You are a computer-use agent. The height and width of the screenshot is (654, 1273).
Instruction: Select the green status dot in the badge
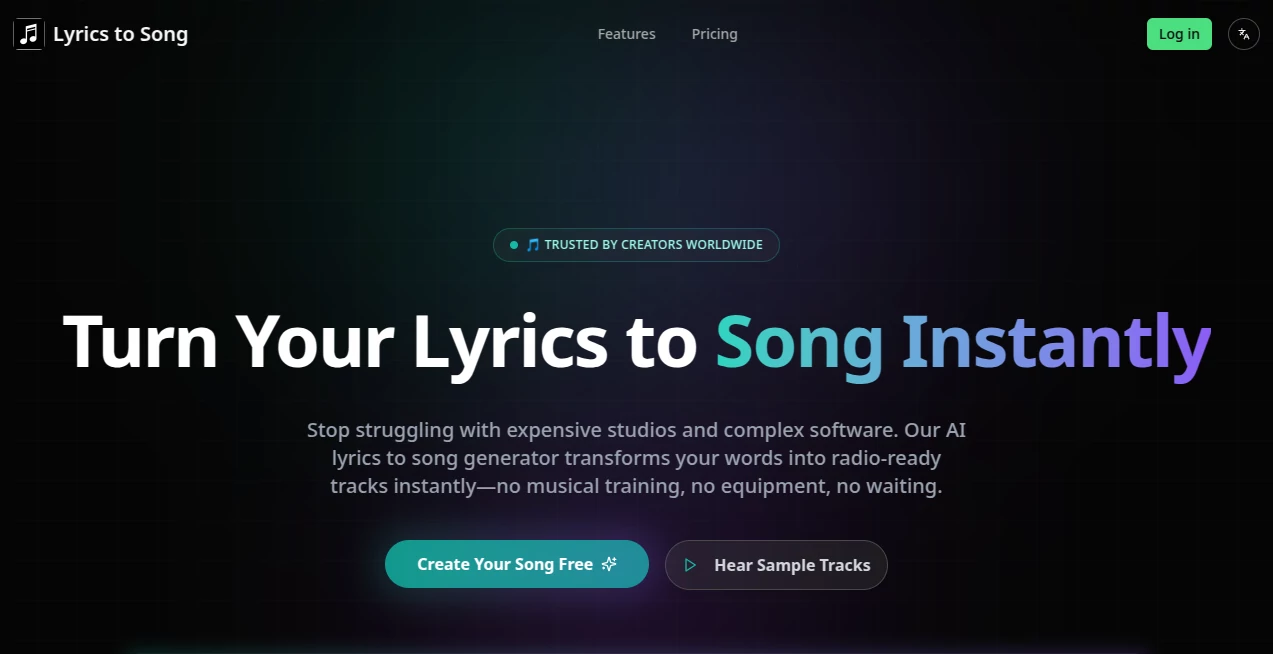pyautogui.click(x=515, y=244)
